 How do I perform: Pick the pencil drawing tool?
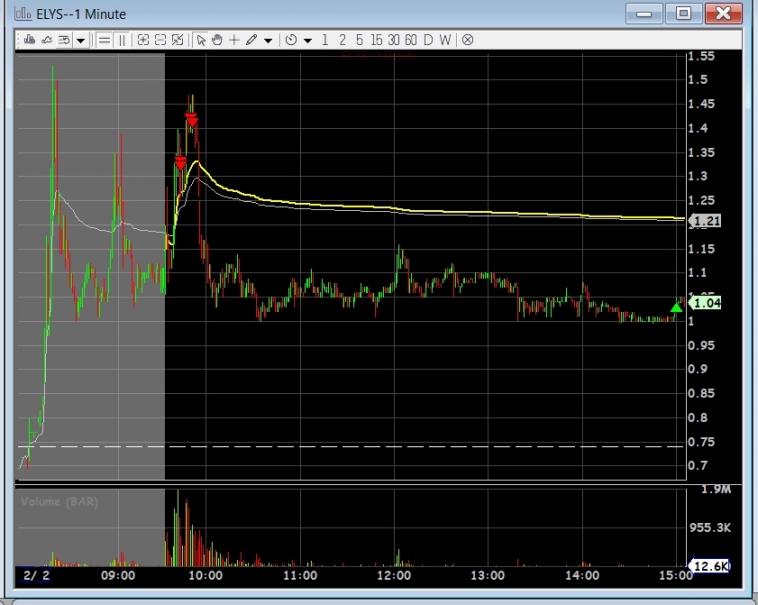point(252,40)
